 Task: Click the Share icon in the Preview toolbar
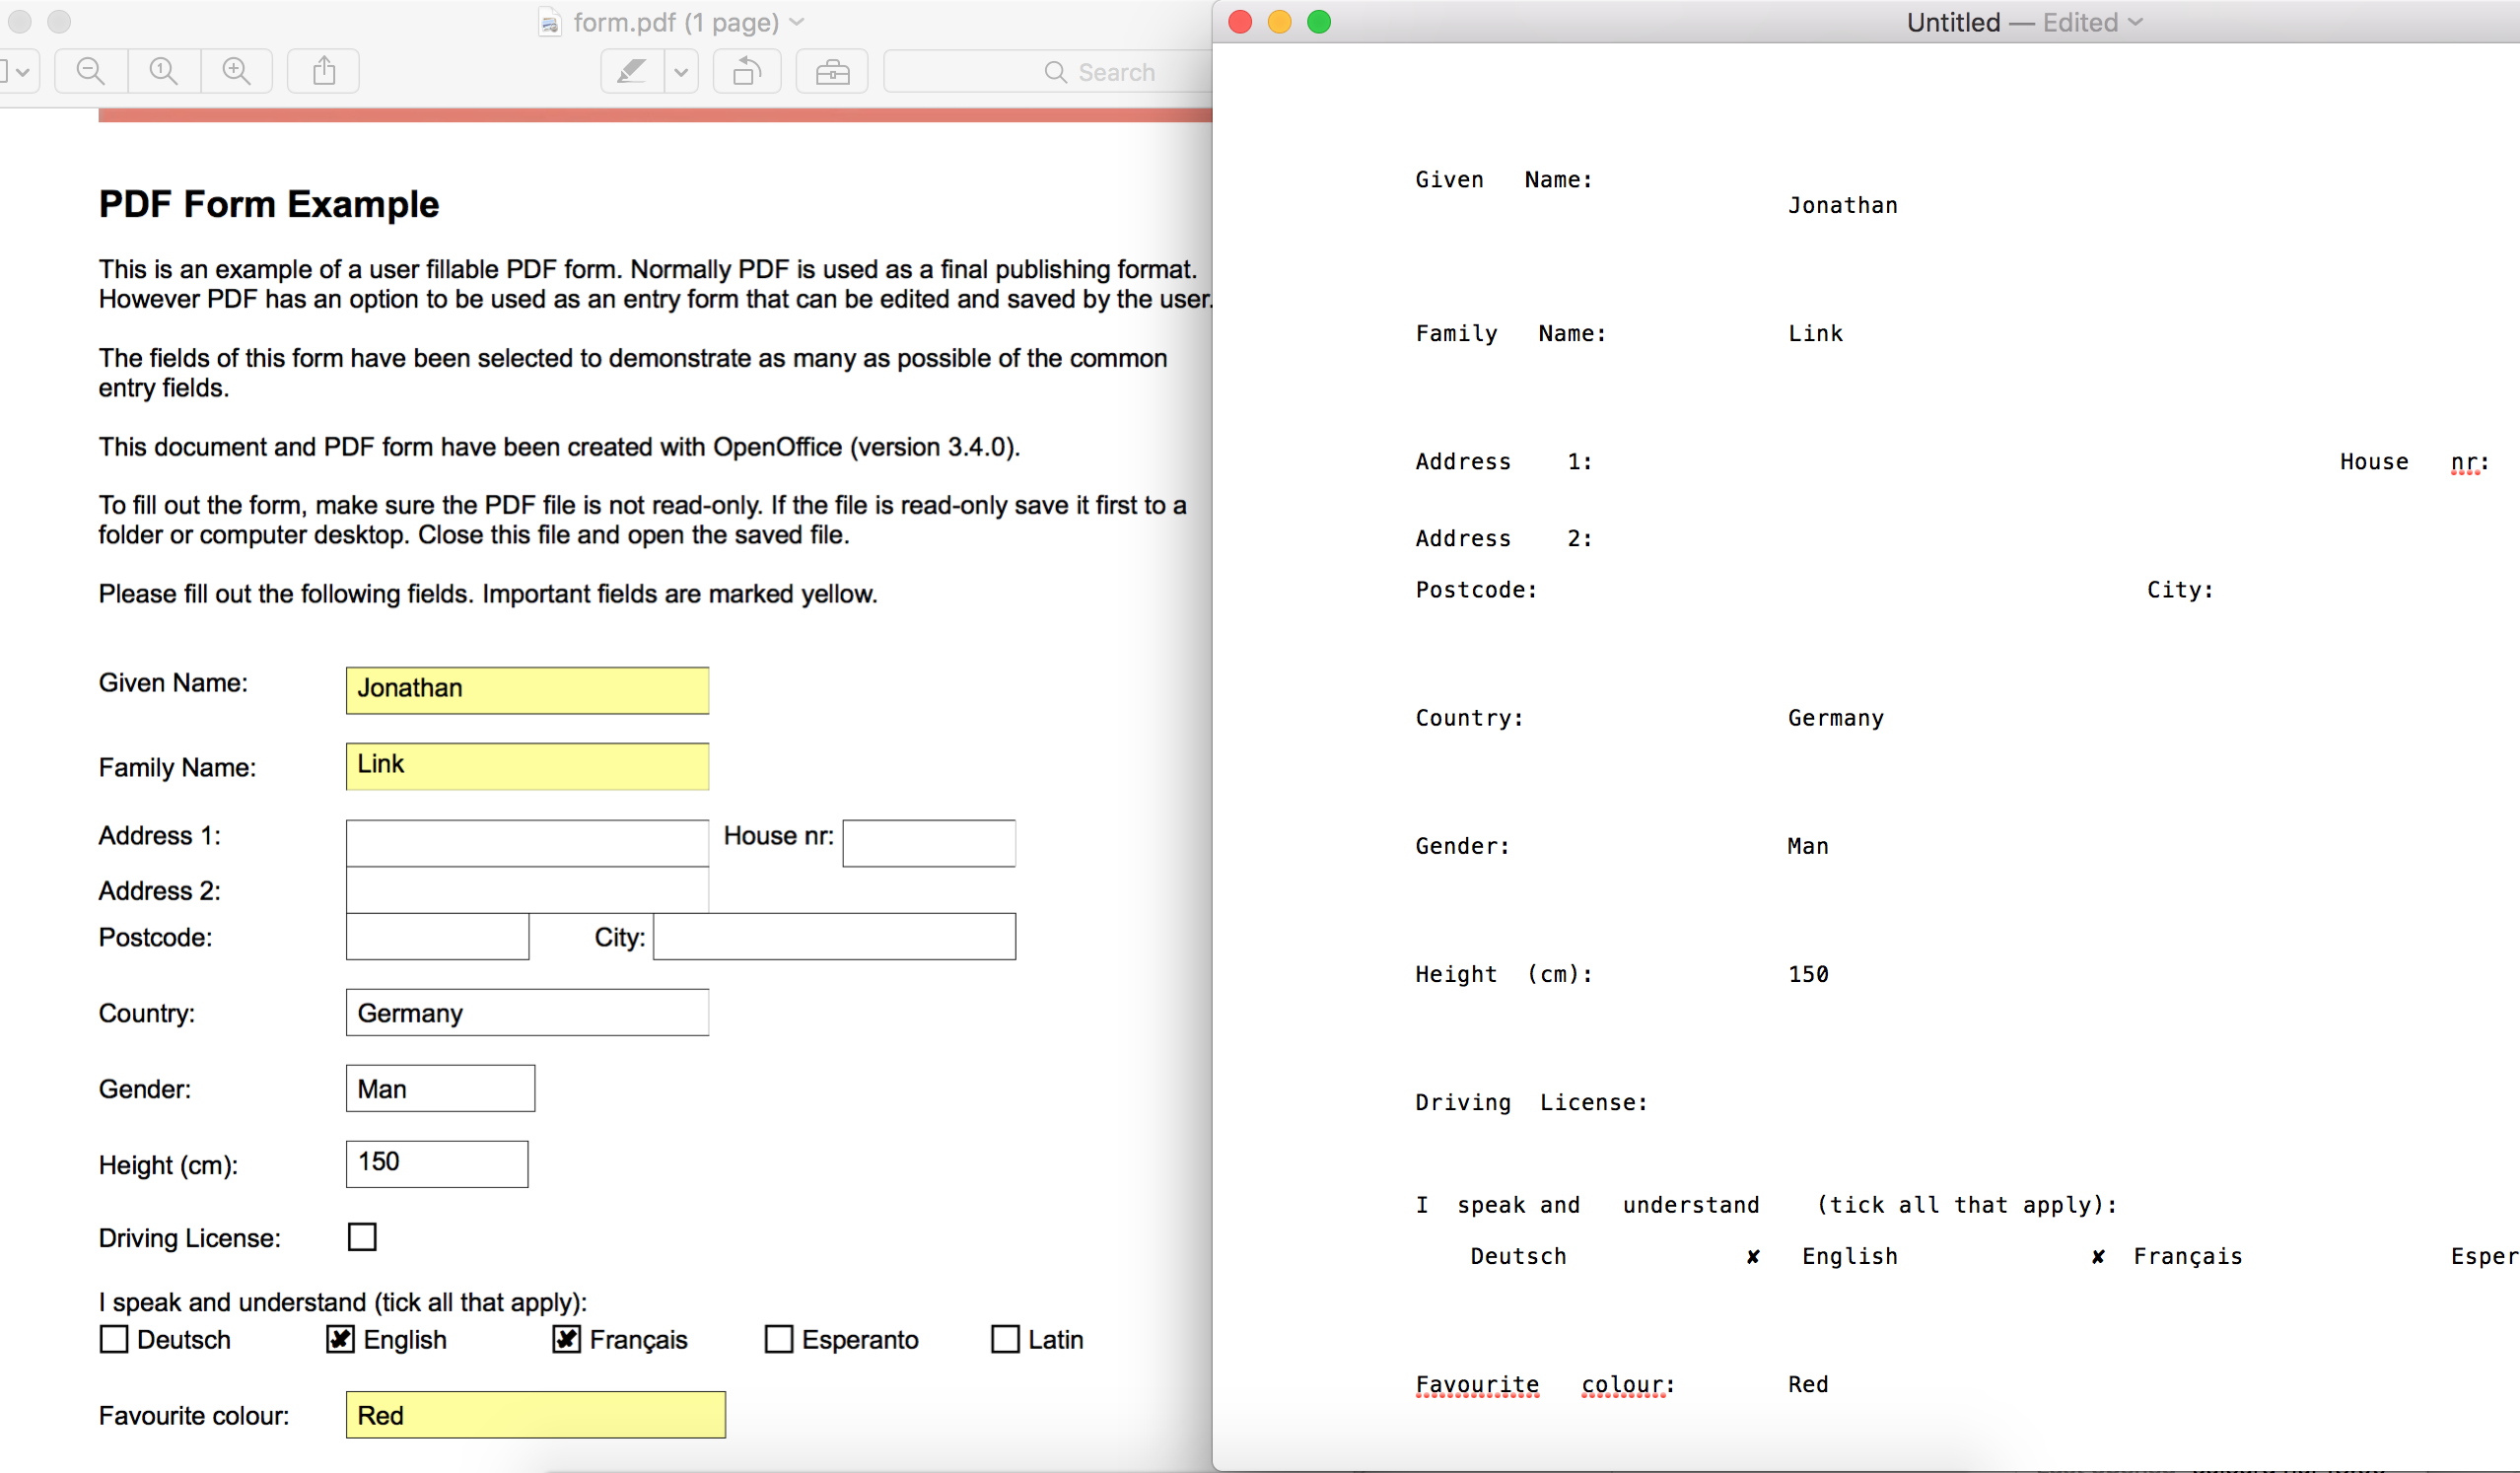click(324, 71)
